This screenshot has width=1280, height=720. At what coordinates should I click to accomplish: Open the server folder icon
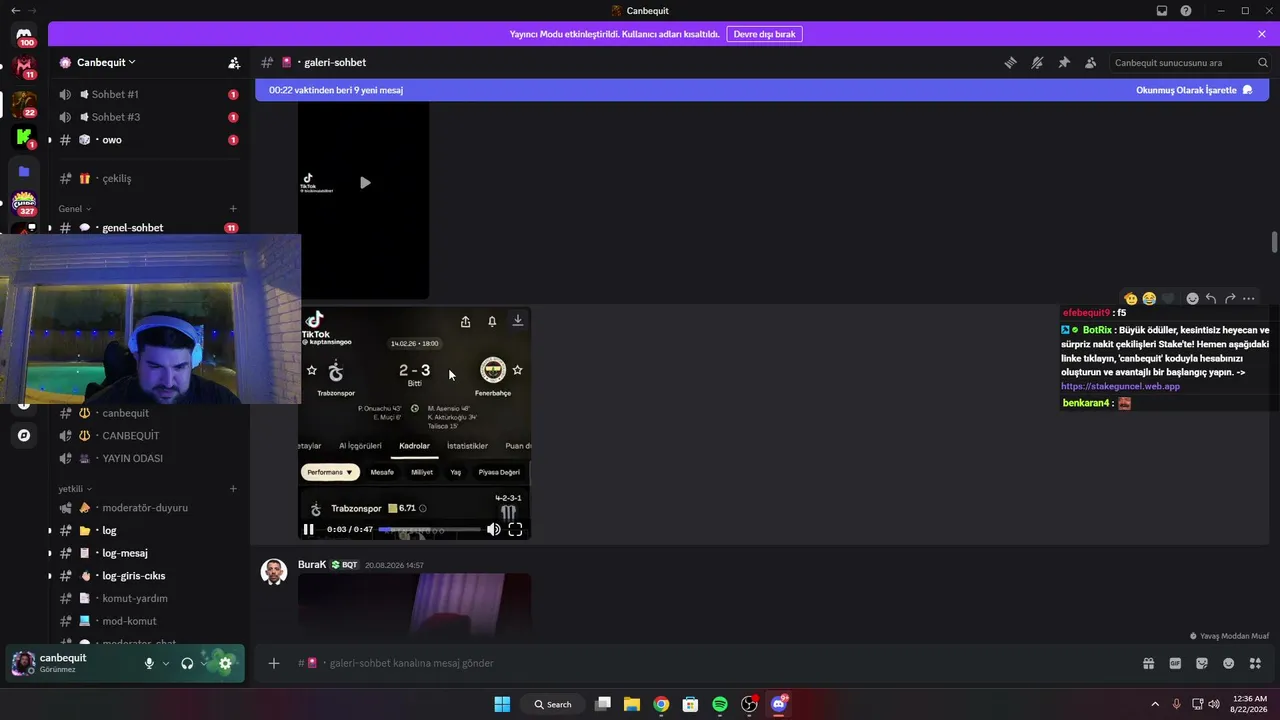(24, 171)
